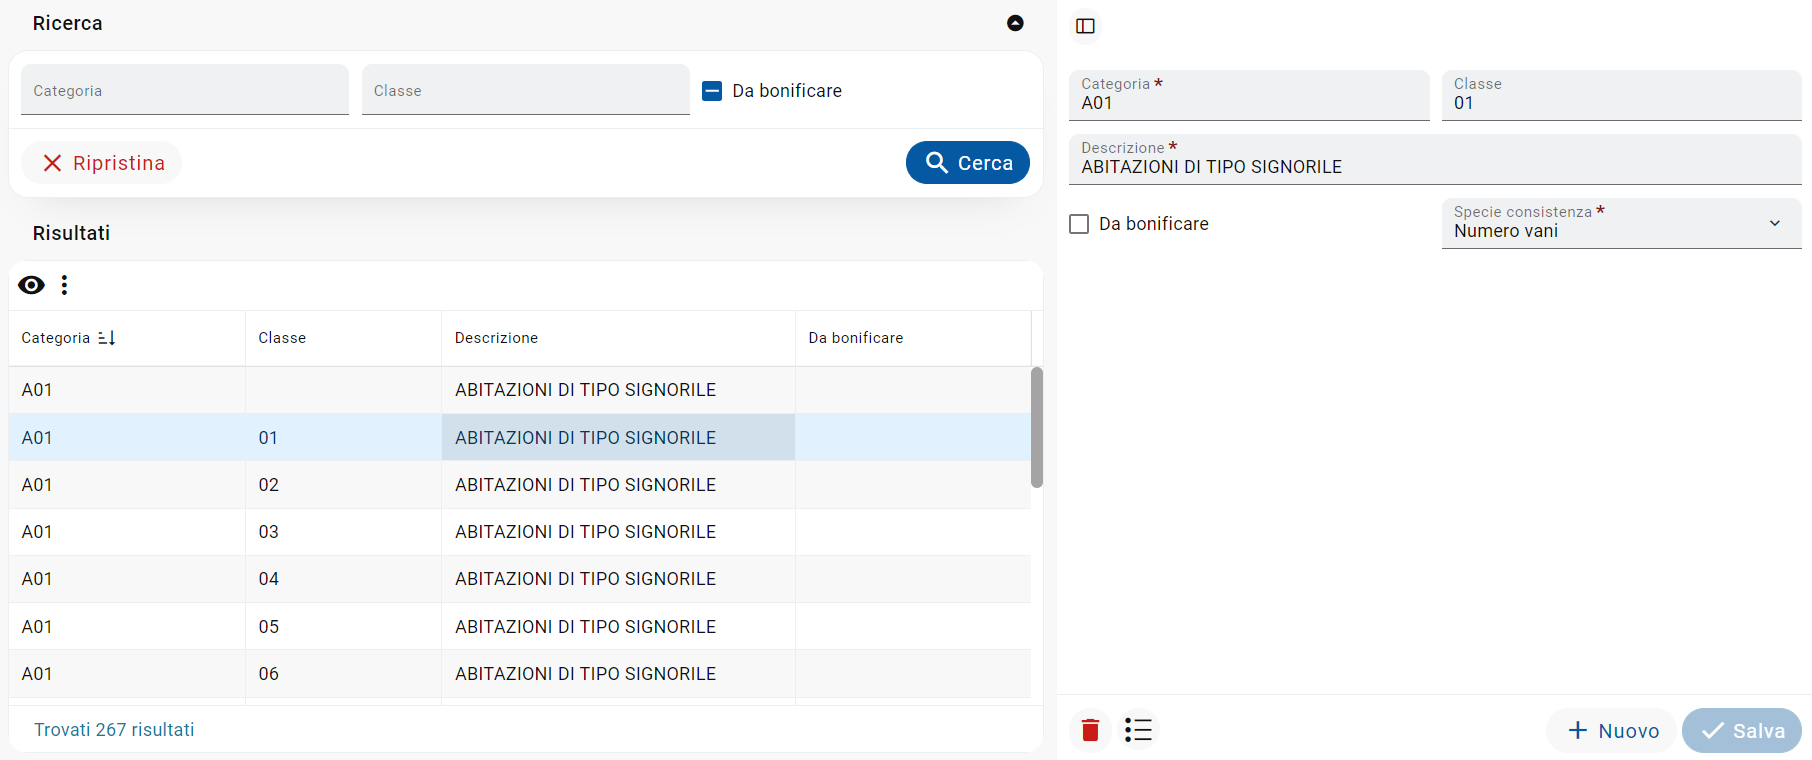Viewport: 1812px width, 760px height.
Task: Check Da bonificare box in detail form
Action: pos(1079,224)
